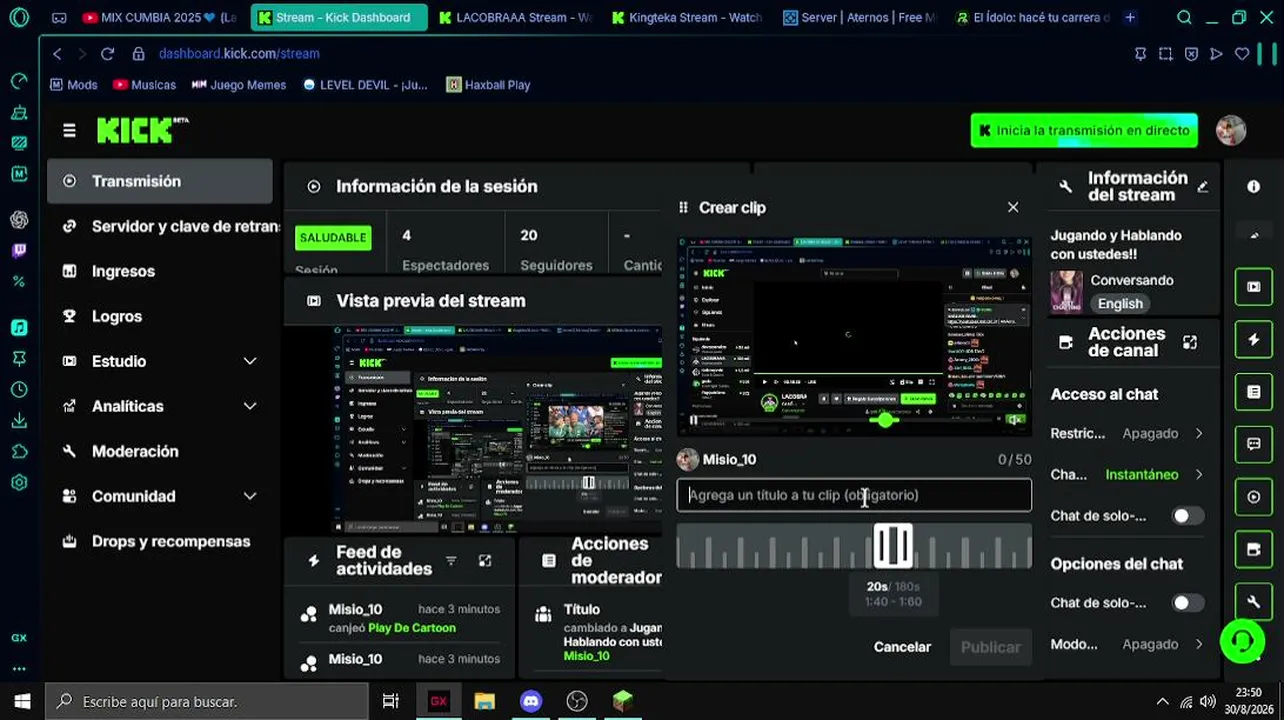Click the Windows Start button
1284x720 pixels.
point(22,701)
